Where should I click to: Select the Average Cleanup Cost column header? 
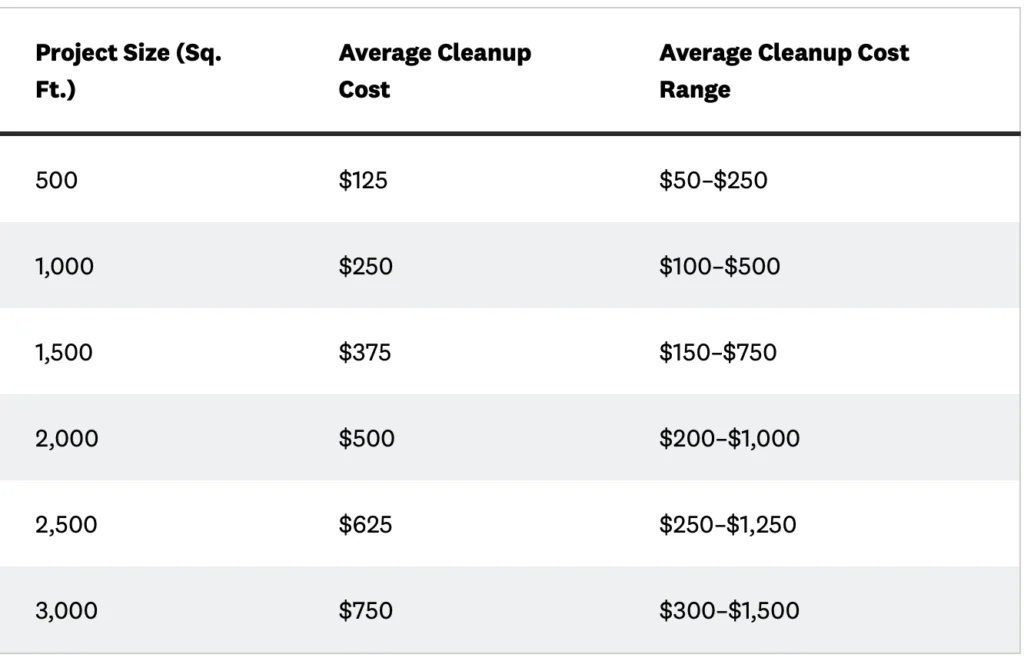pyautogui.click(x=434, y=71)
